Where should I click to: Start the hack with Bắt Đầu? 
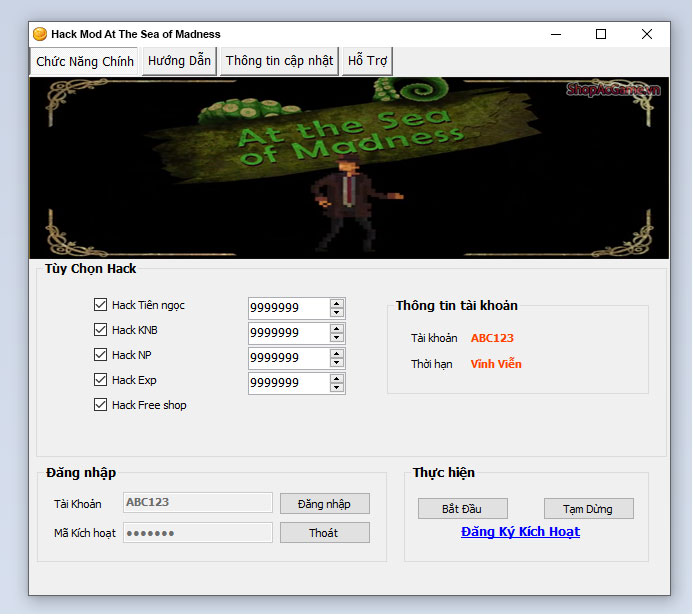pyautogui.click(x=462, y=509)
